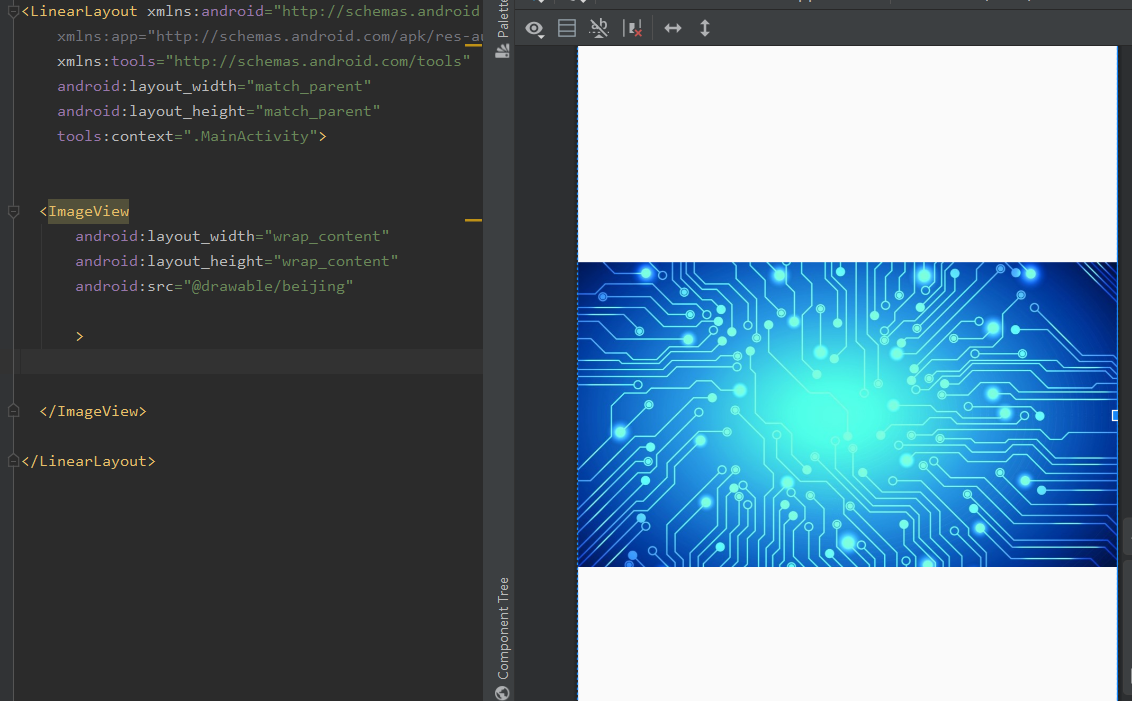
Task: Click the clear weights icon with red X
Action: [632, 28]
